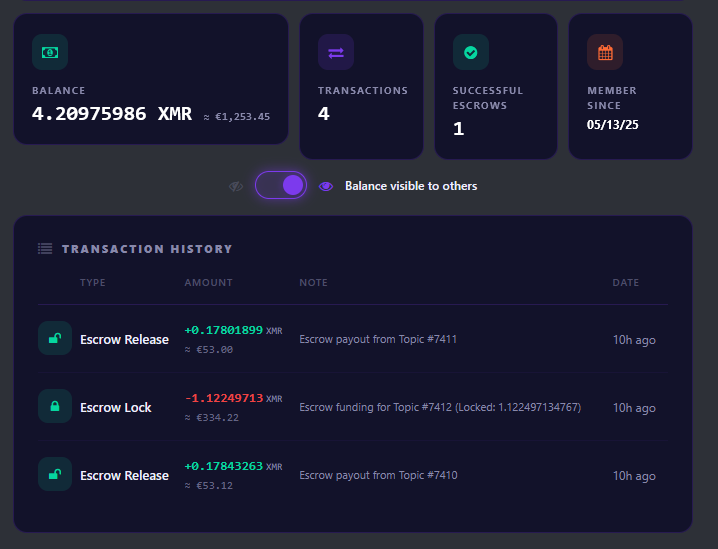
Task: Click unlock icon for Topic #7410 release
Action: pyautogui.click(x=55, y=474)
